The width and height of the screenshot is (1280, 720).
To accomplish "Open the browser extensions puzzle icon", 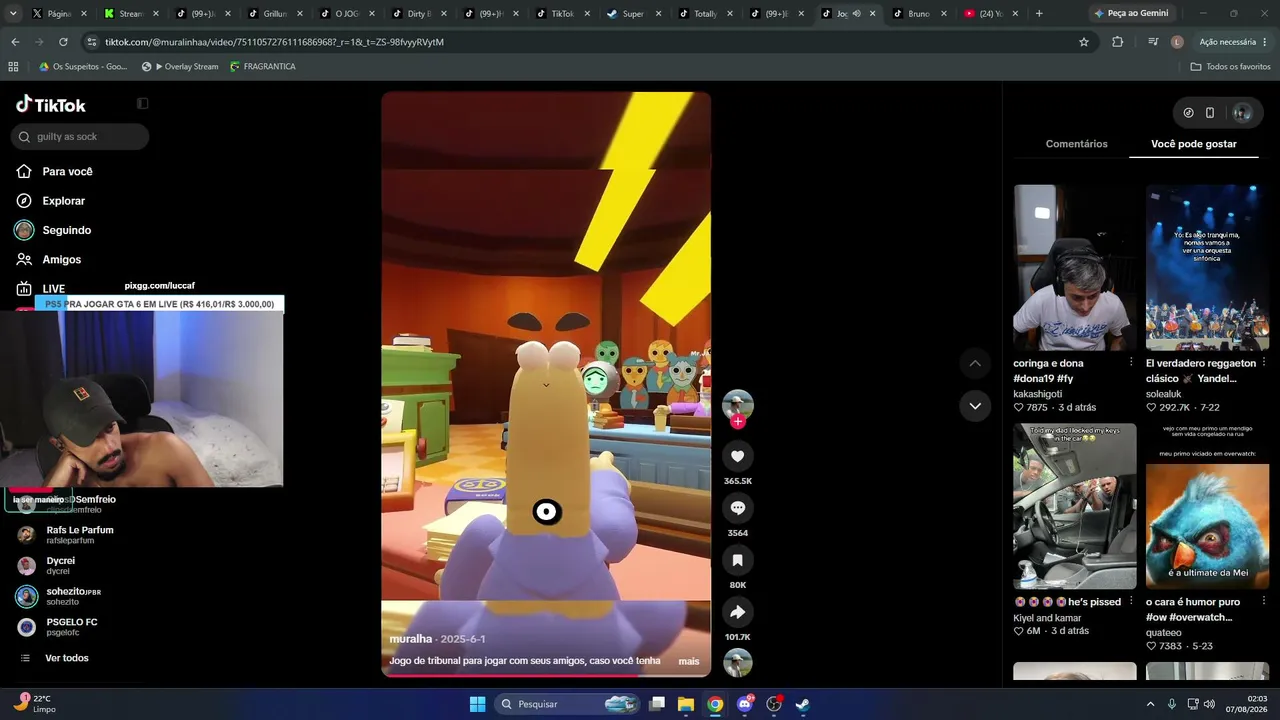I will click(1118, 42).
